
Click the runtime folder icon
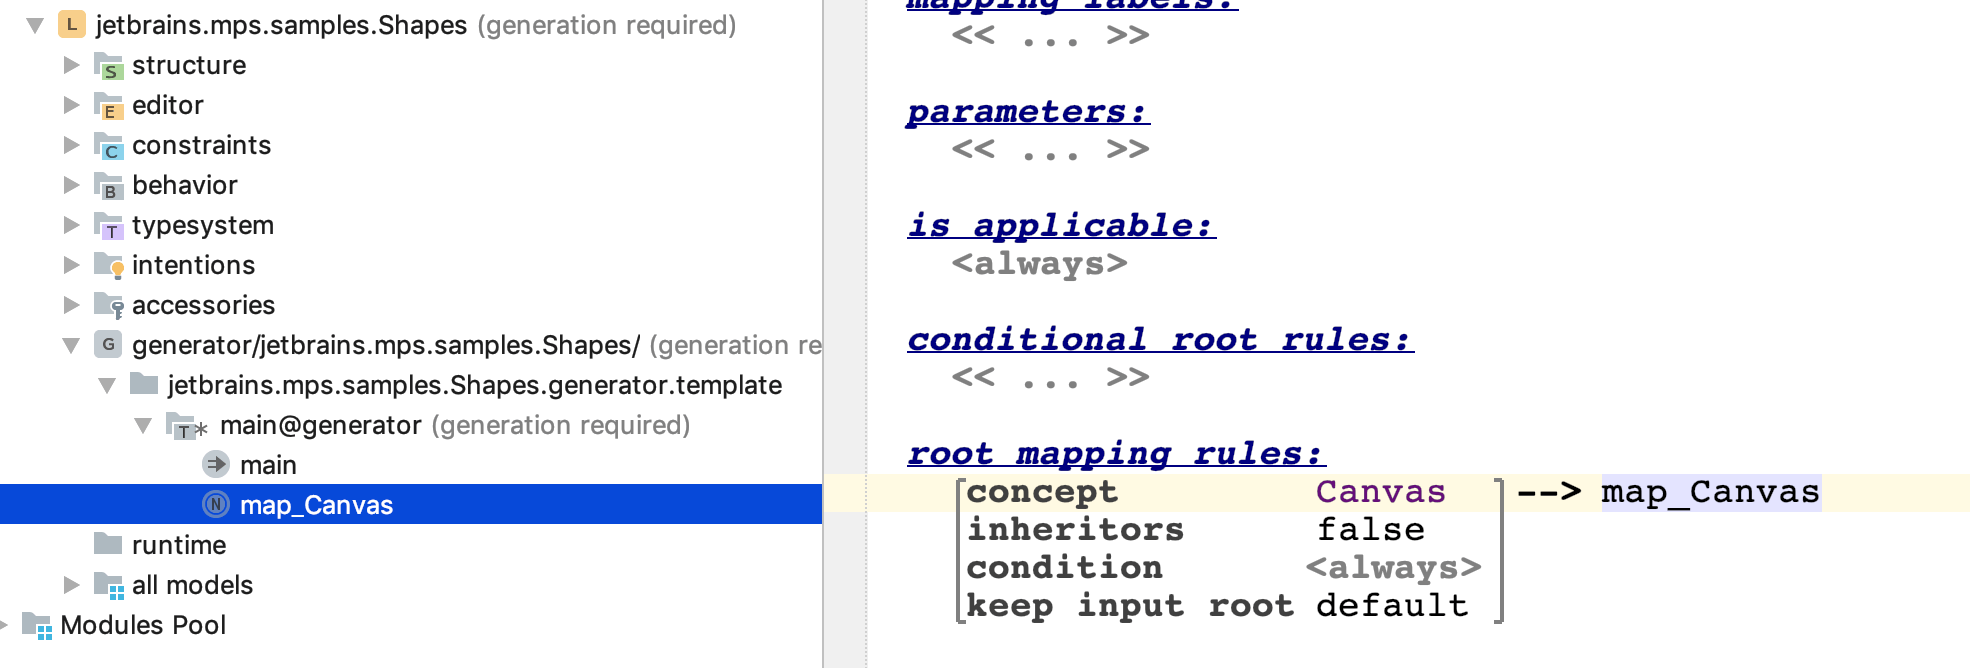click(108, 544)
